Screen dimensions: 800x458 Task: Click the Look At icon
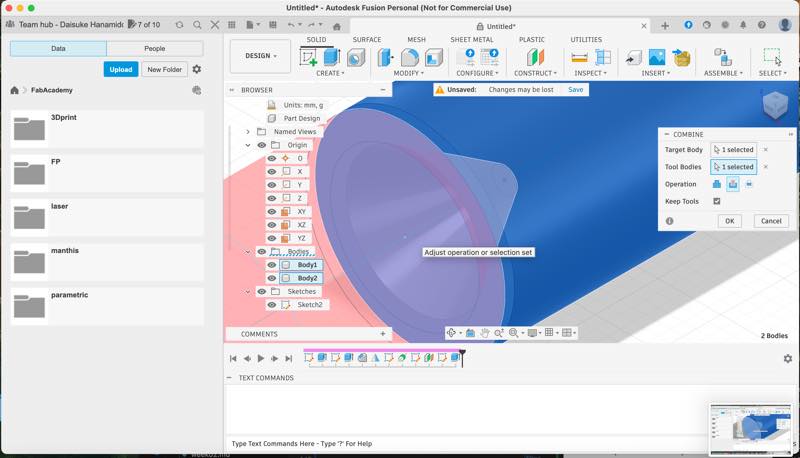pos(470,333)
